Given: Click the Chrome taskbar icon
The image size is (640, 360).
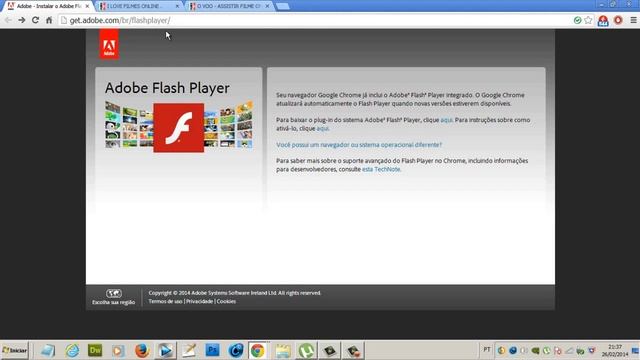Looking at the screenshot, I should point(258,350).
